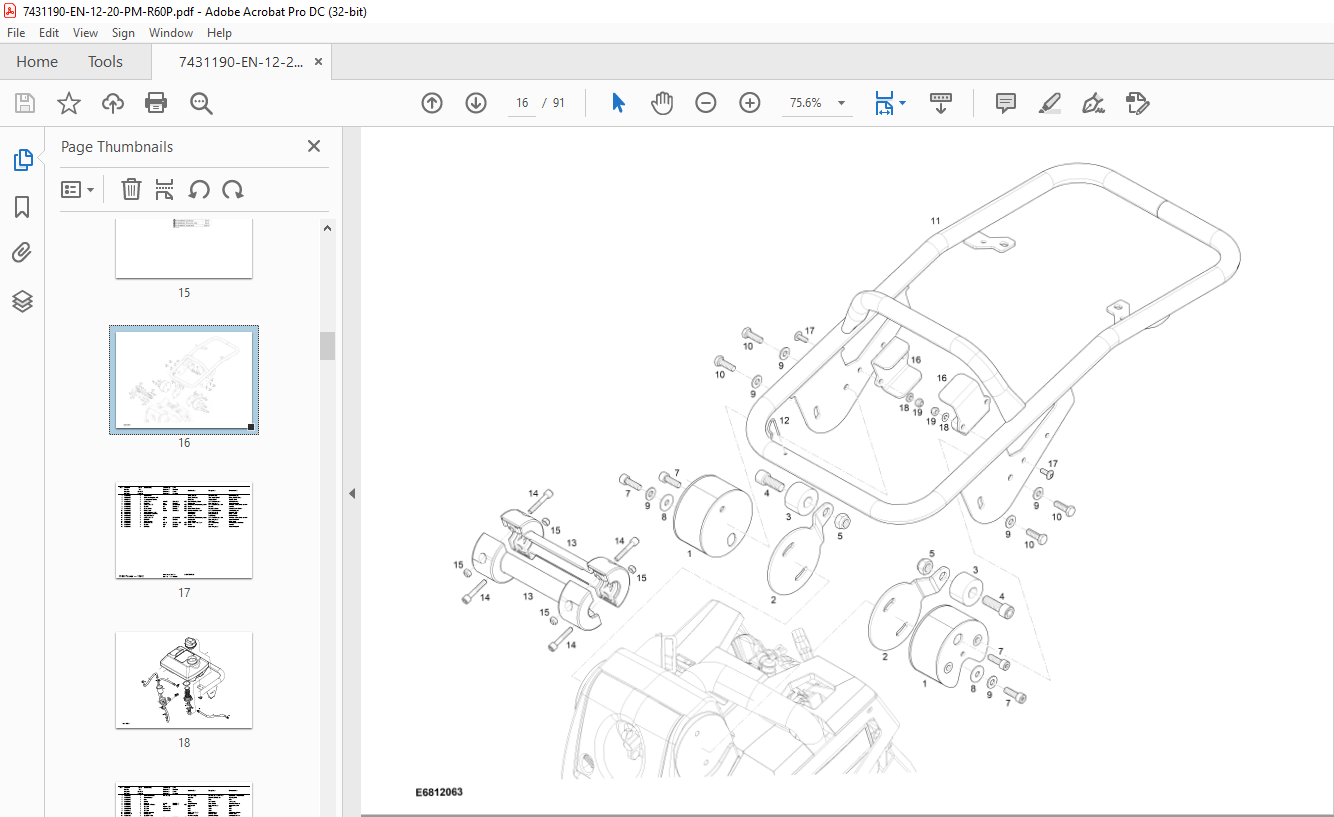Select the page 17 thumbnail

point(184,530)
